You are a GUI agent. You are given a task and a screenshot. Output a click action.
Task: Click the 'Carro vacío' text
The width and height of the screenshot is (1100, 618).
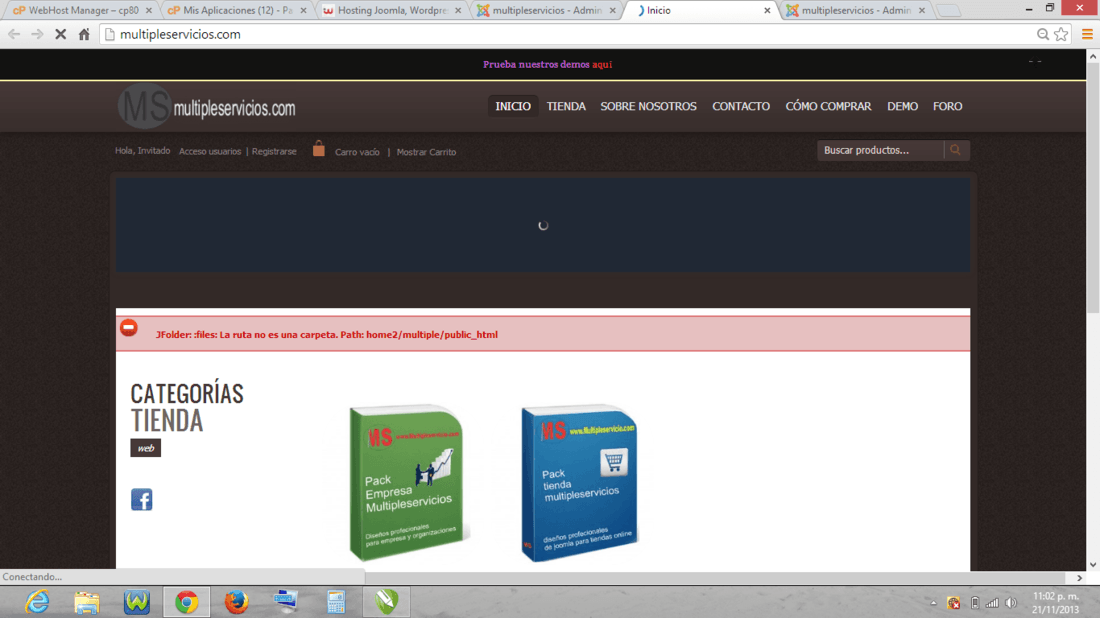point(357,152)
